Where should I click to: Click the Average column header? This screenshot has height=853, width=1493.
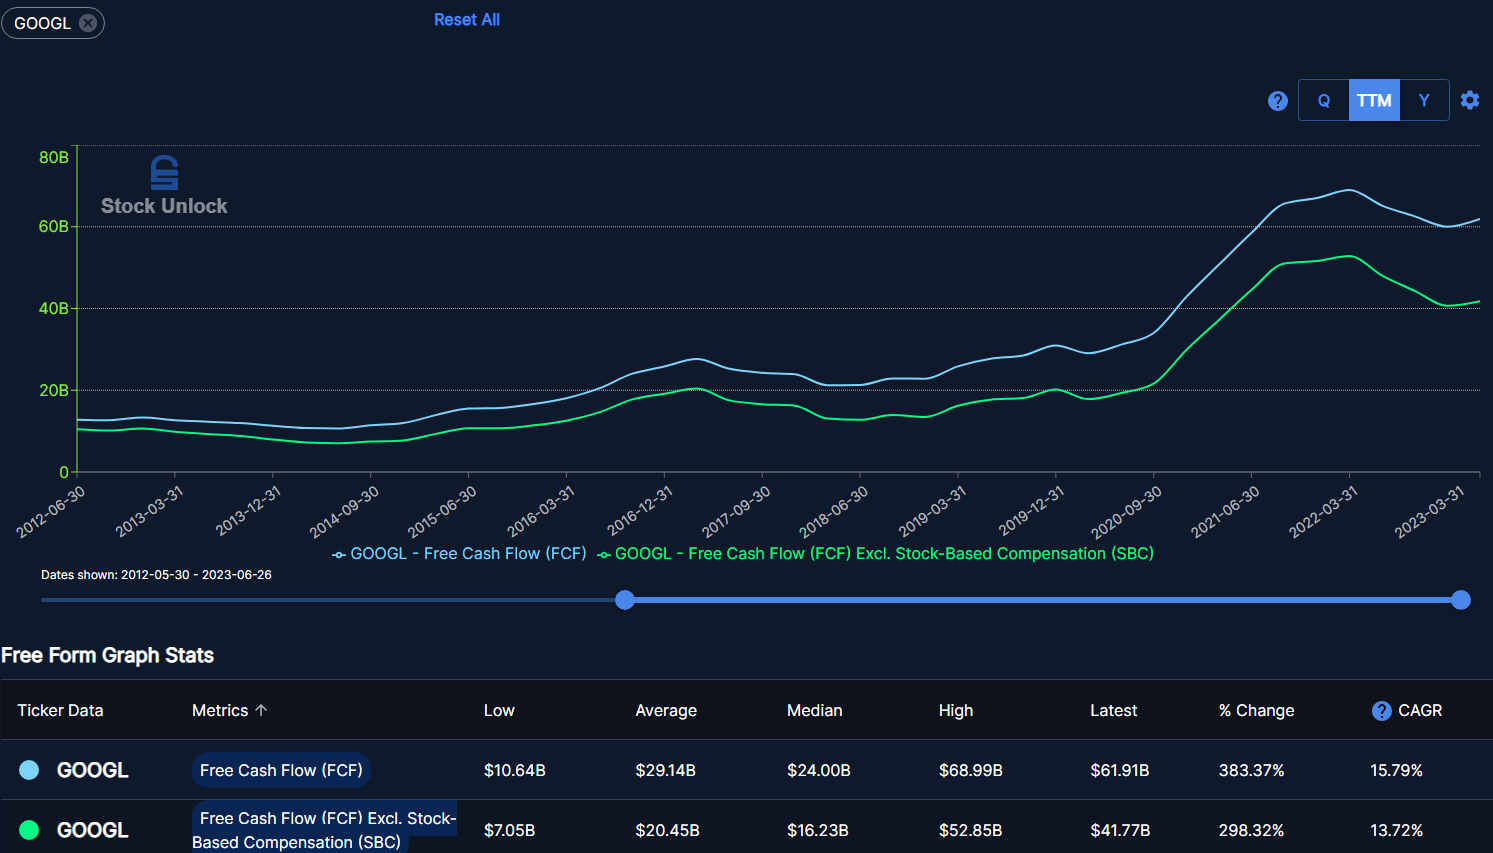pos(666,710)
